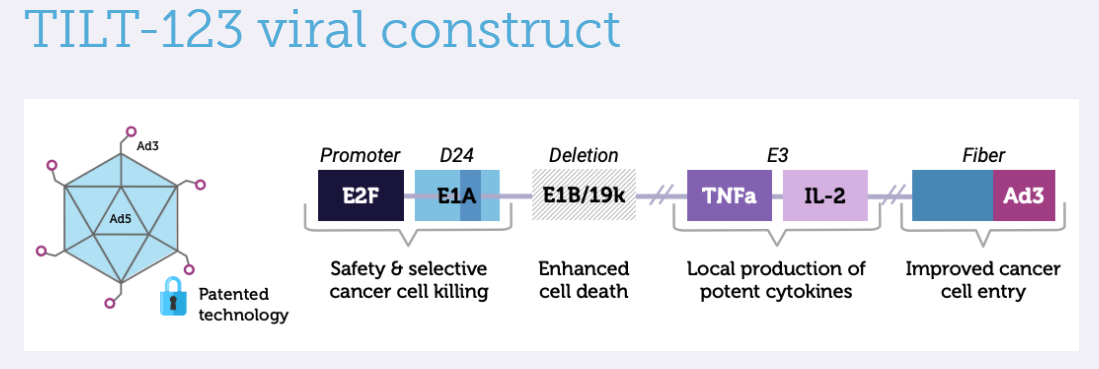Screen dimensions: 1099x369
Task: Select the Promoter heading label
Action: 360,155
